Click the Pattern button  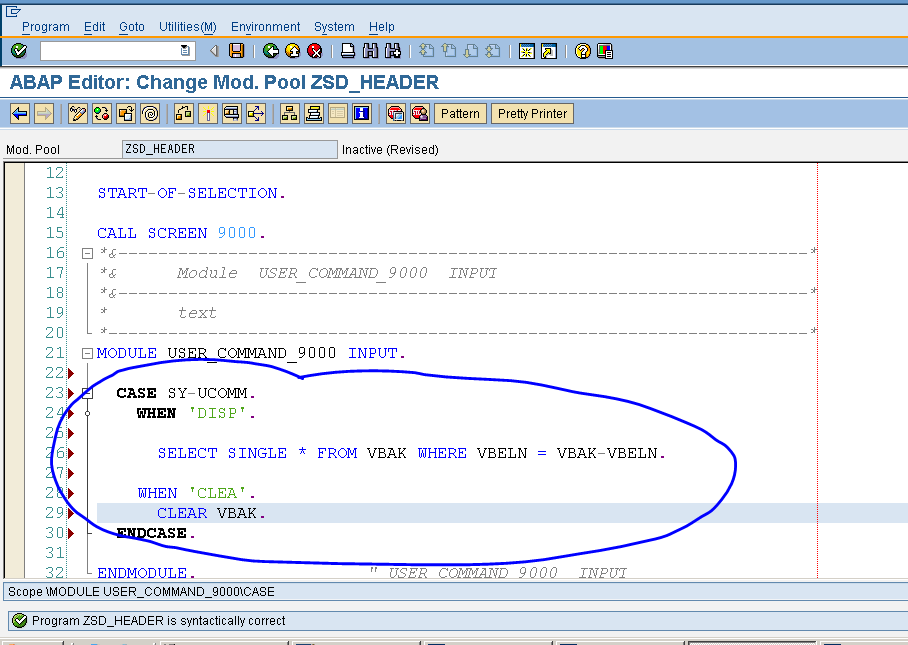460,113
